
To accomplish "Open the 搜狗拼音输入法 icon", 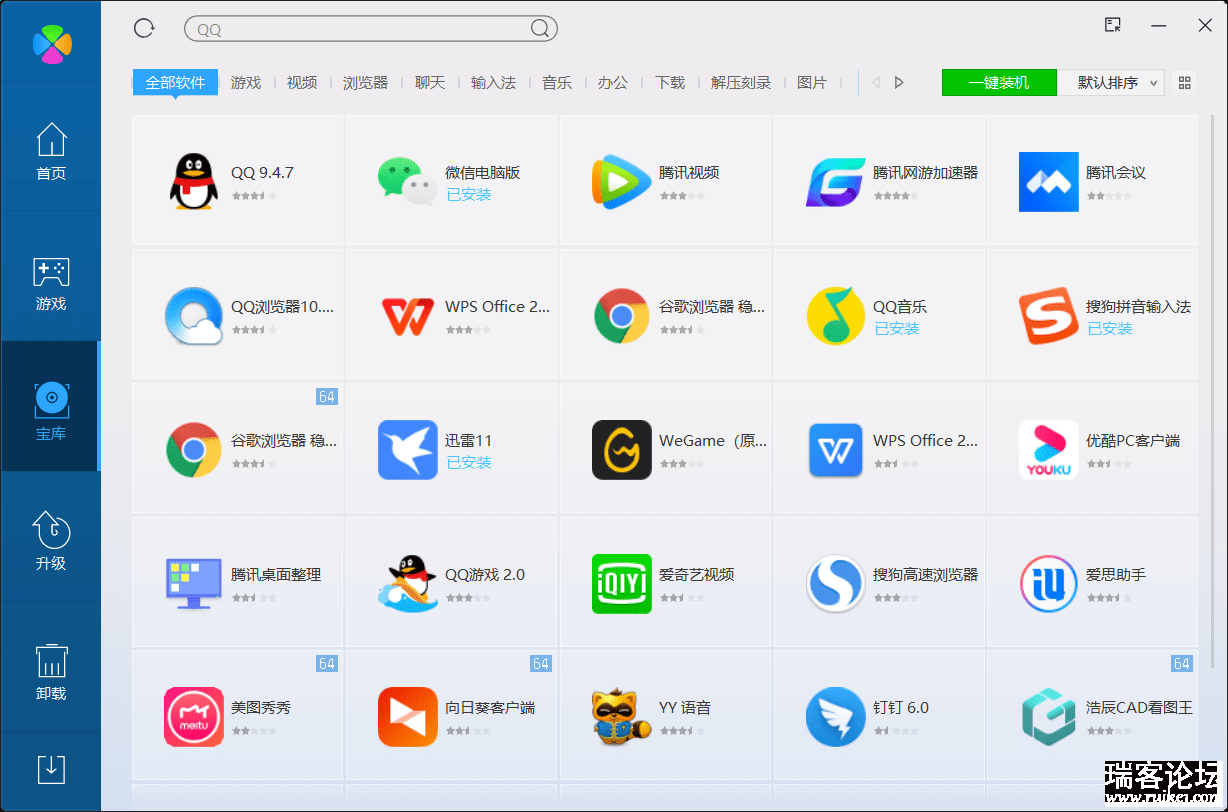I will [x=1049, y=316].
